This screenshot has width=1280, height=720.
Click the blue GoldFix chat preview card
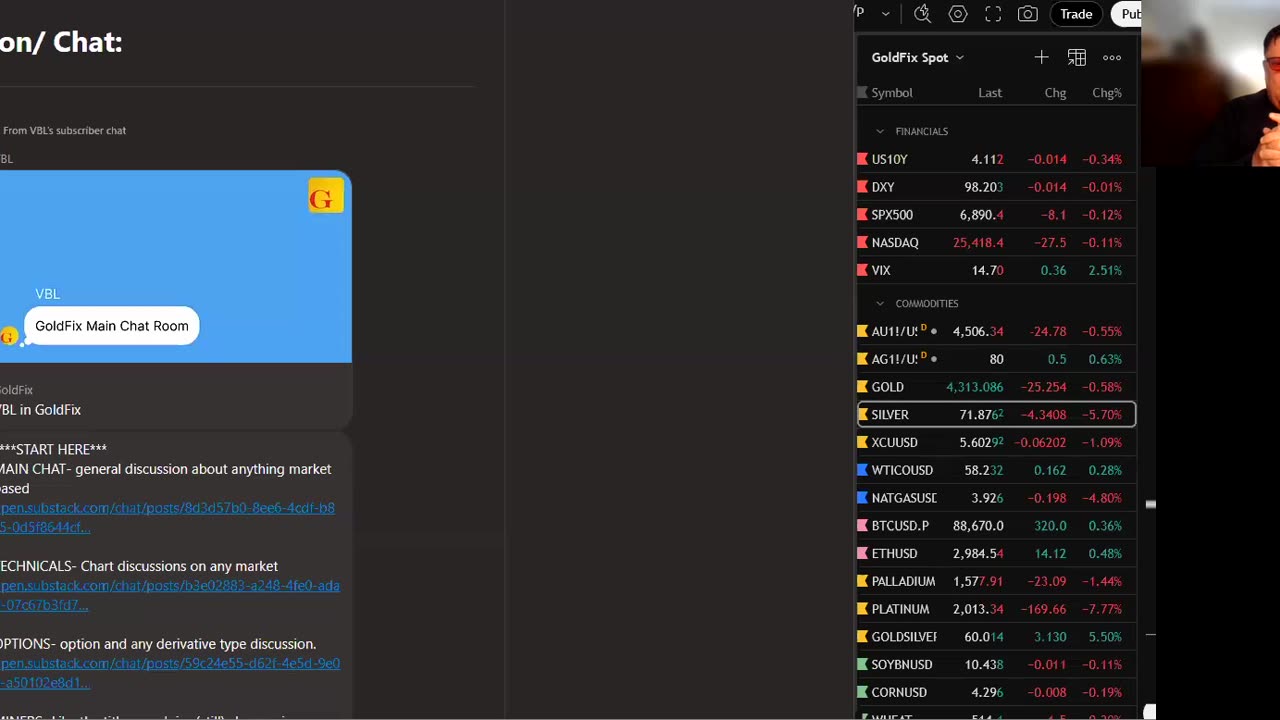175,267
